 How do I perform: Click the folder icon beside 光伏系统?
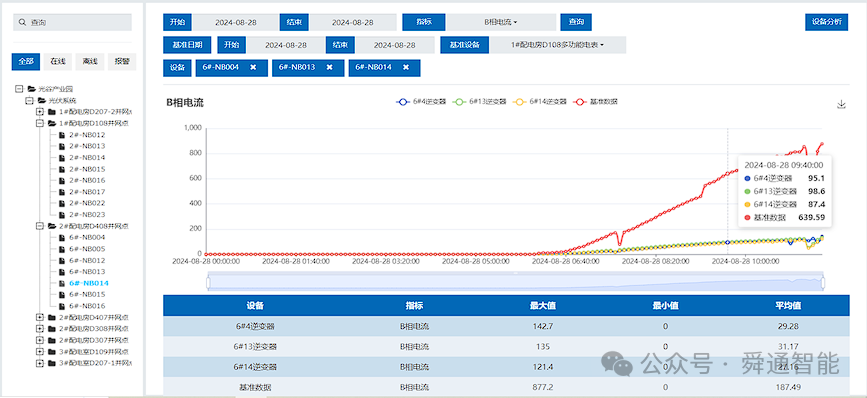[x=42, y=100]
